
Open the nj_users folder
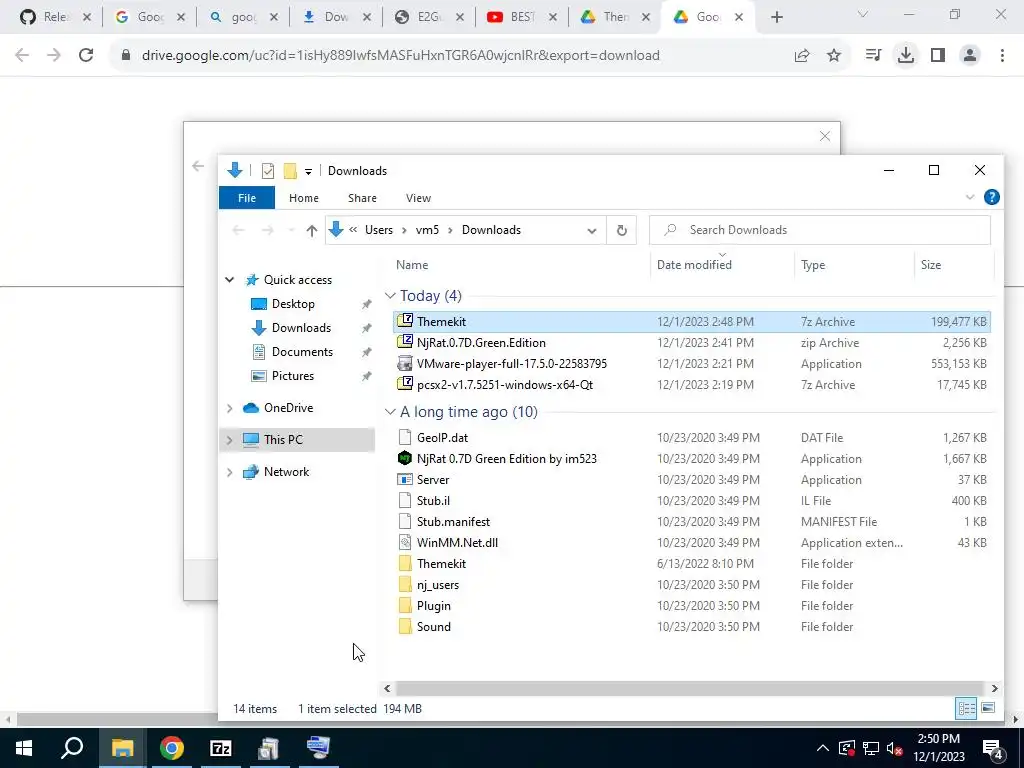pos(692,584)
